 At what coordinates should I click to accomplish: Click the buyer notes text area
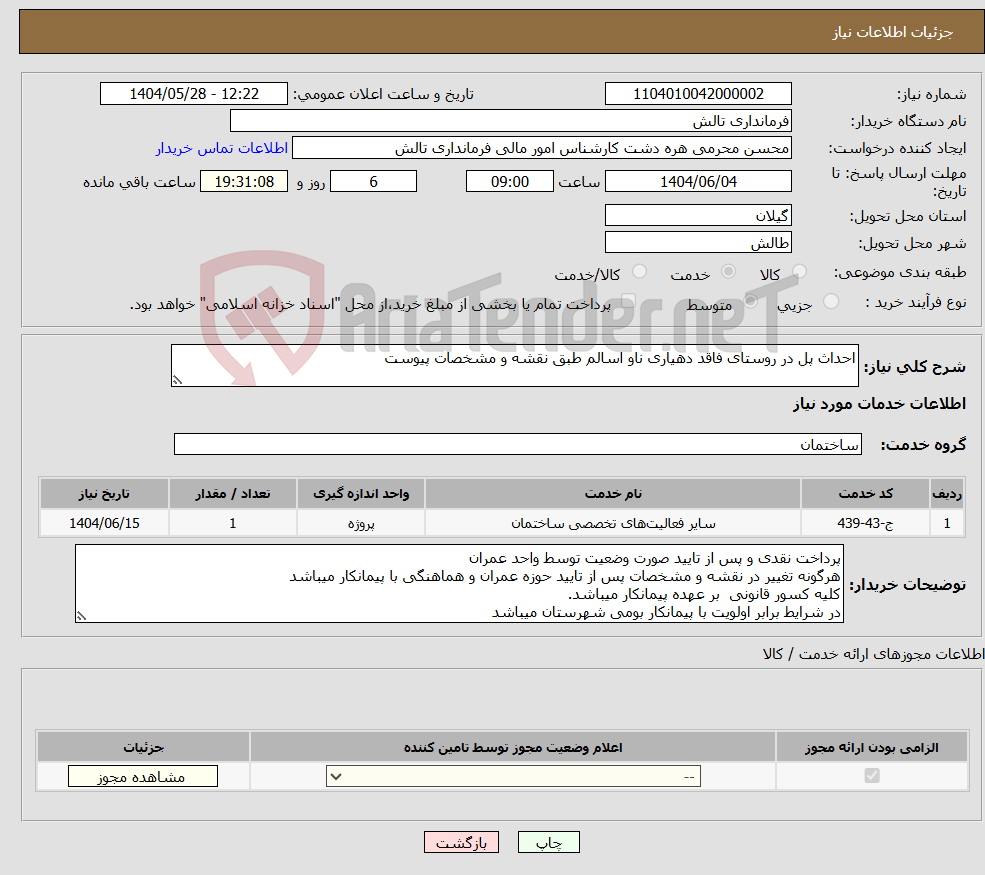click(459, 584)
